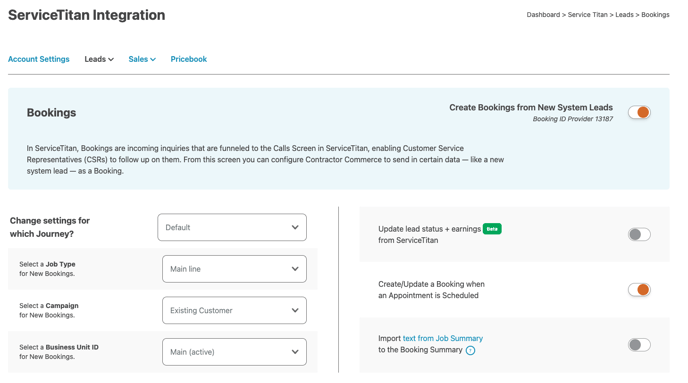Enable Update lead status + earnings toggle
Image resolution: width=688 pixels, height=383 pixels.
639,234
